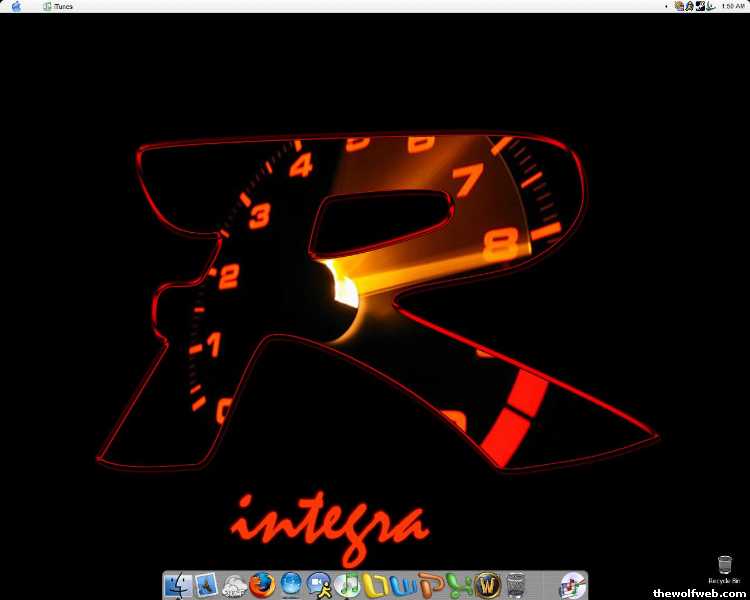Click the black-and-white tray icon
This screenshot has height=600, width=750.
click(700, 6)
